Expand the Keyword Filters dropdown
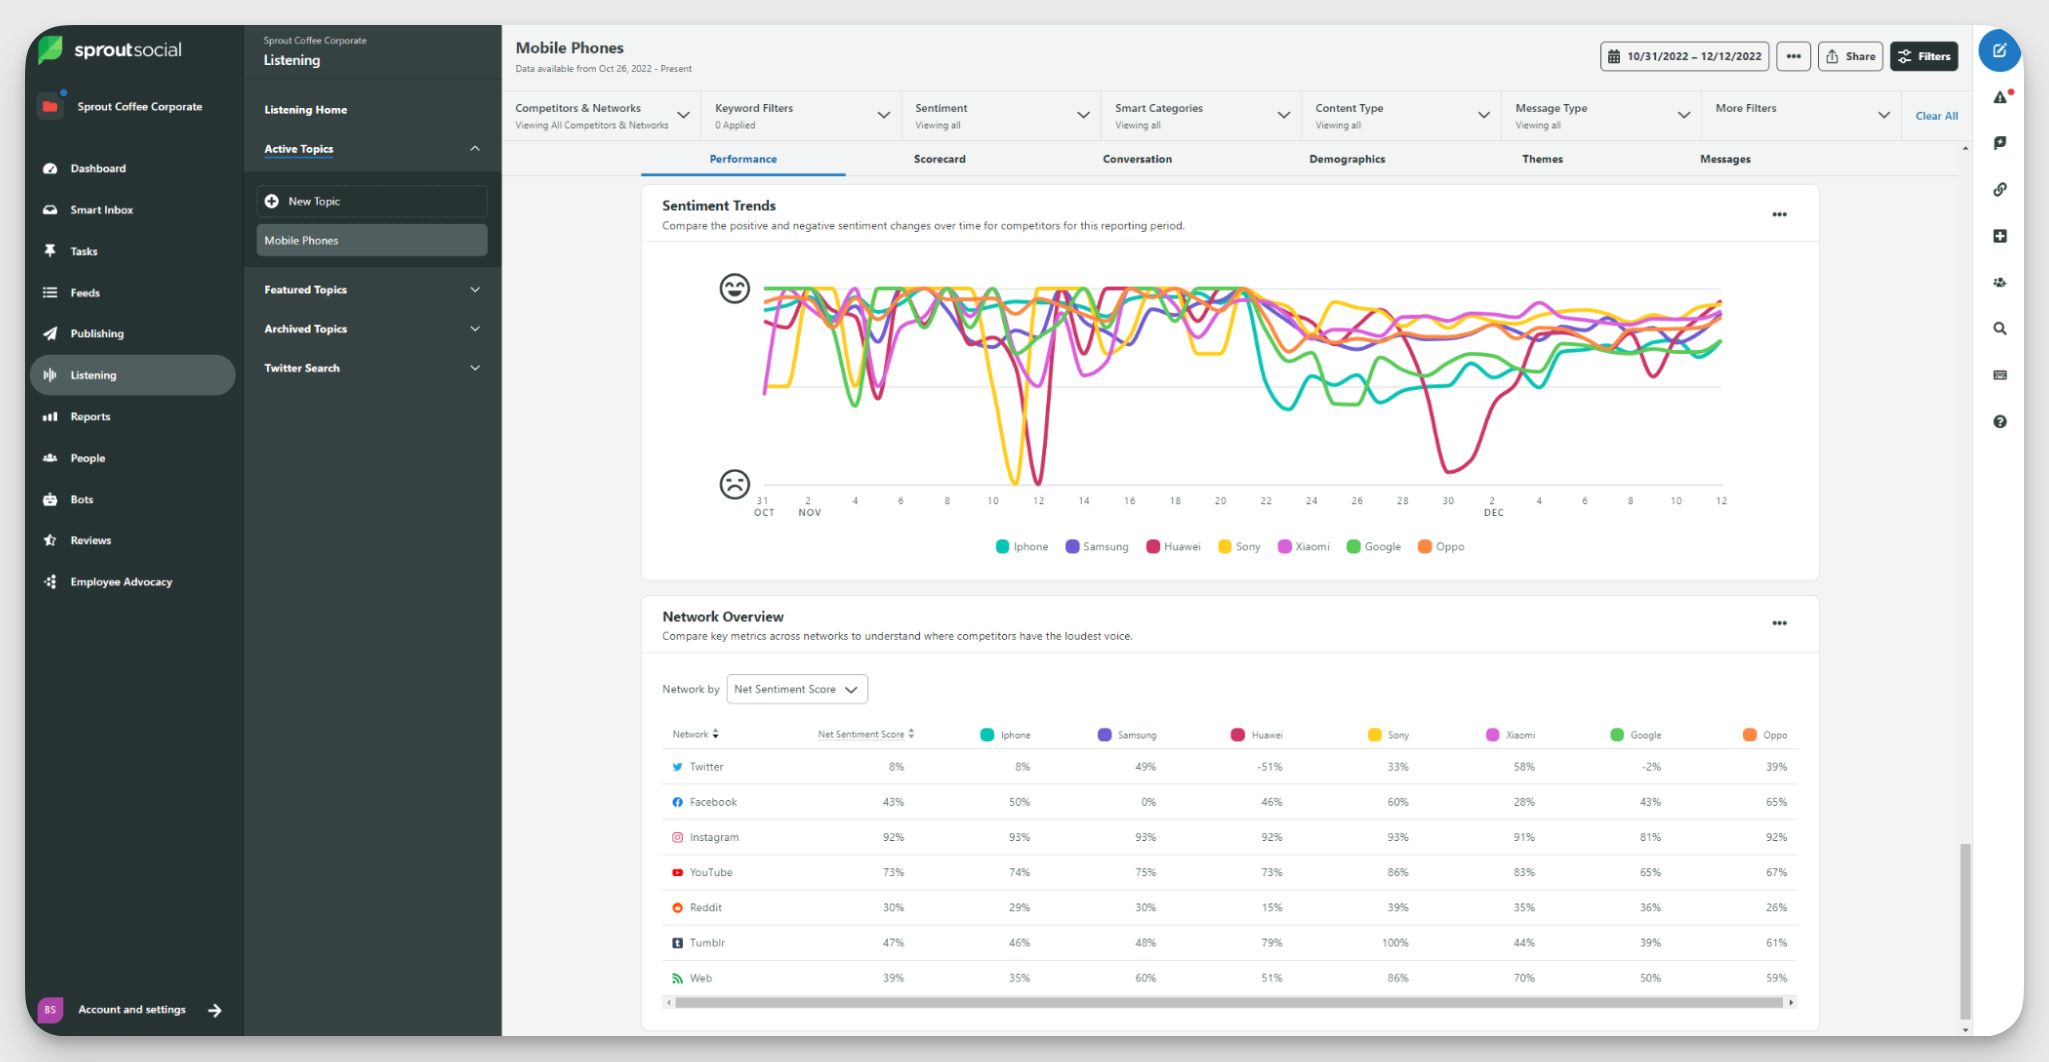 point(802,116)
